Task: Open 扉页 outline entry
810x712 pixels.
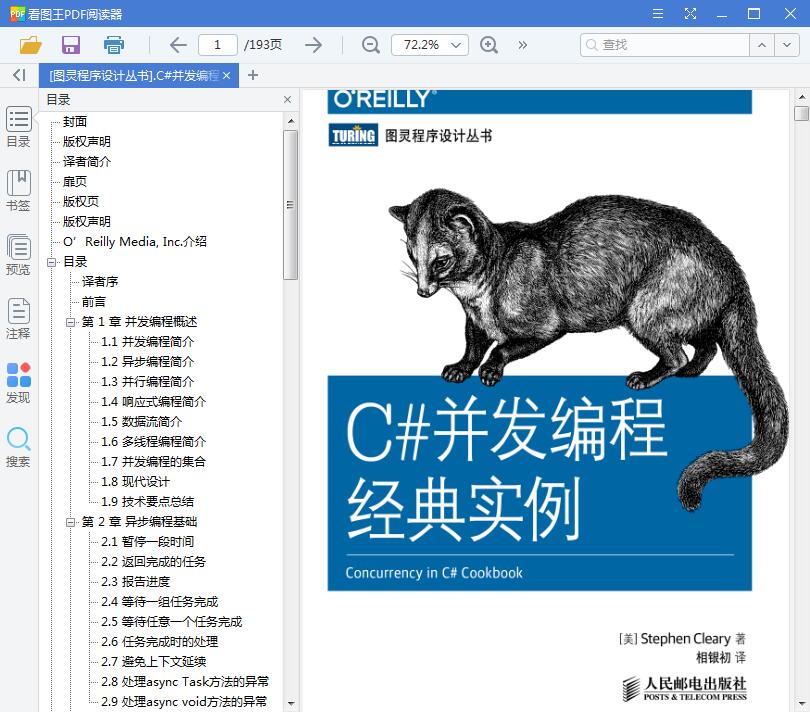Action: click(75, 182)
